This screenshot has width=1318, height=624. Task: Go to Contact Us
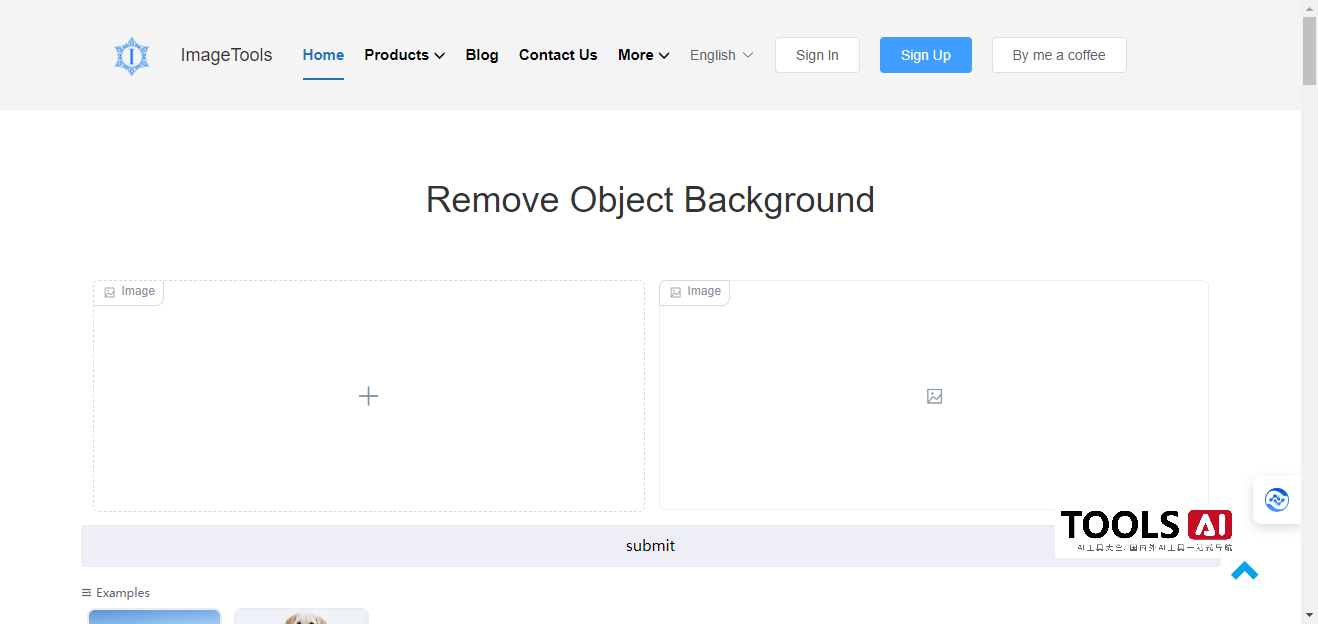pyautogui.click(x=557, y=55)
